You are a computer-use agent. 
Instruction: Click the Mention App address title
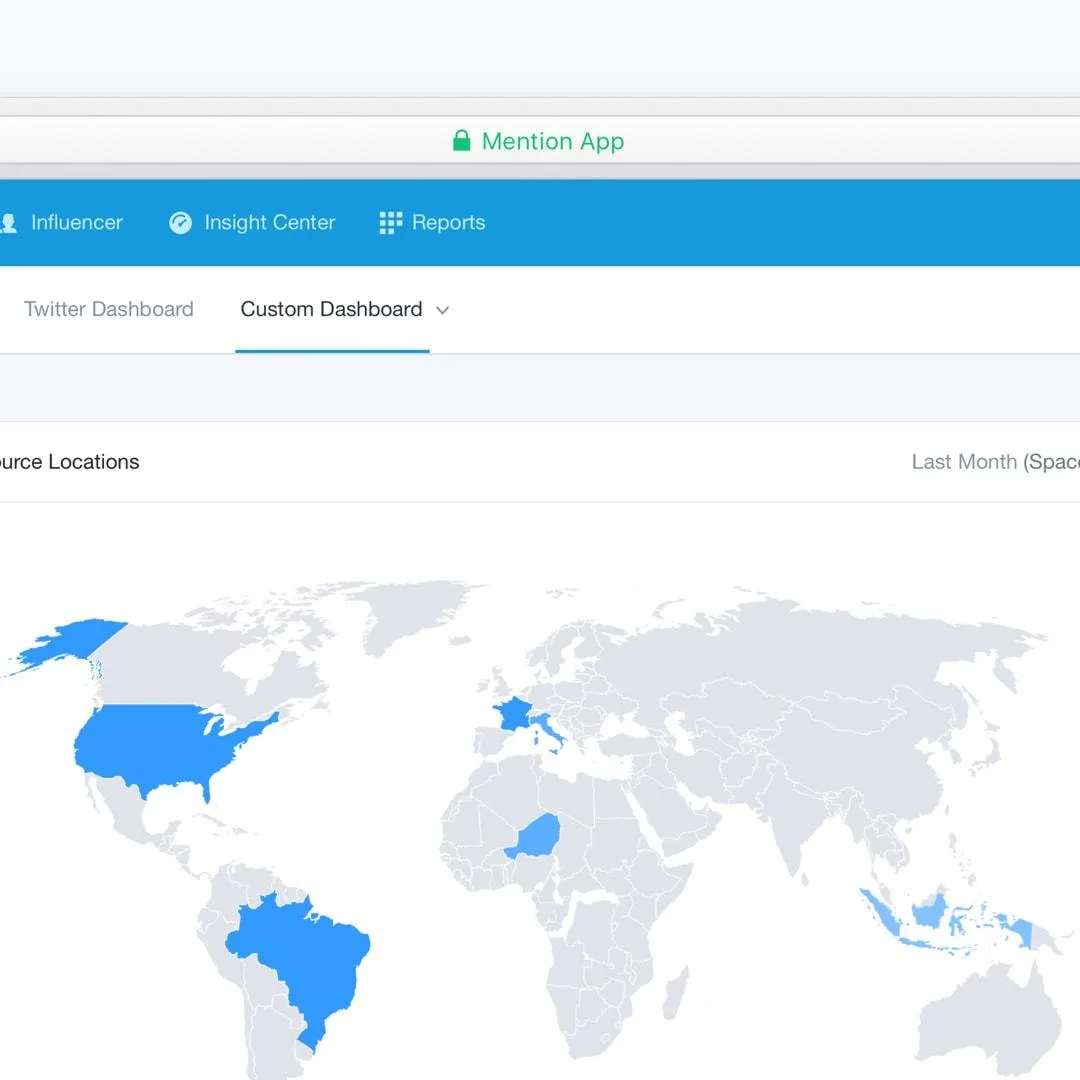553,141
